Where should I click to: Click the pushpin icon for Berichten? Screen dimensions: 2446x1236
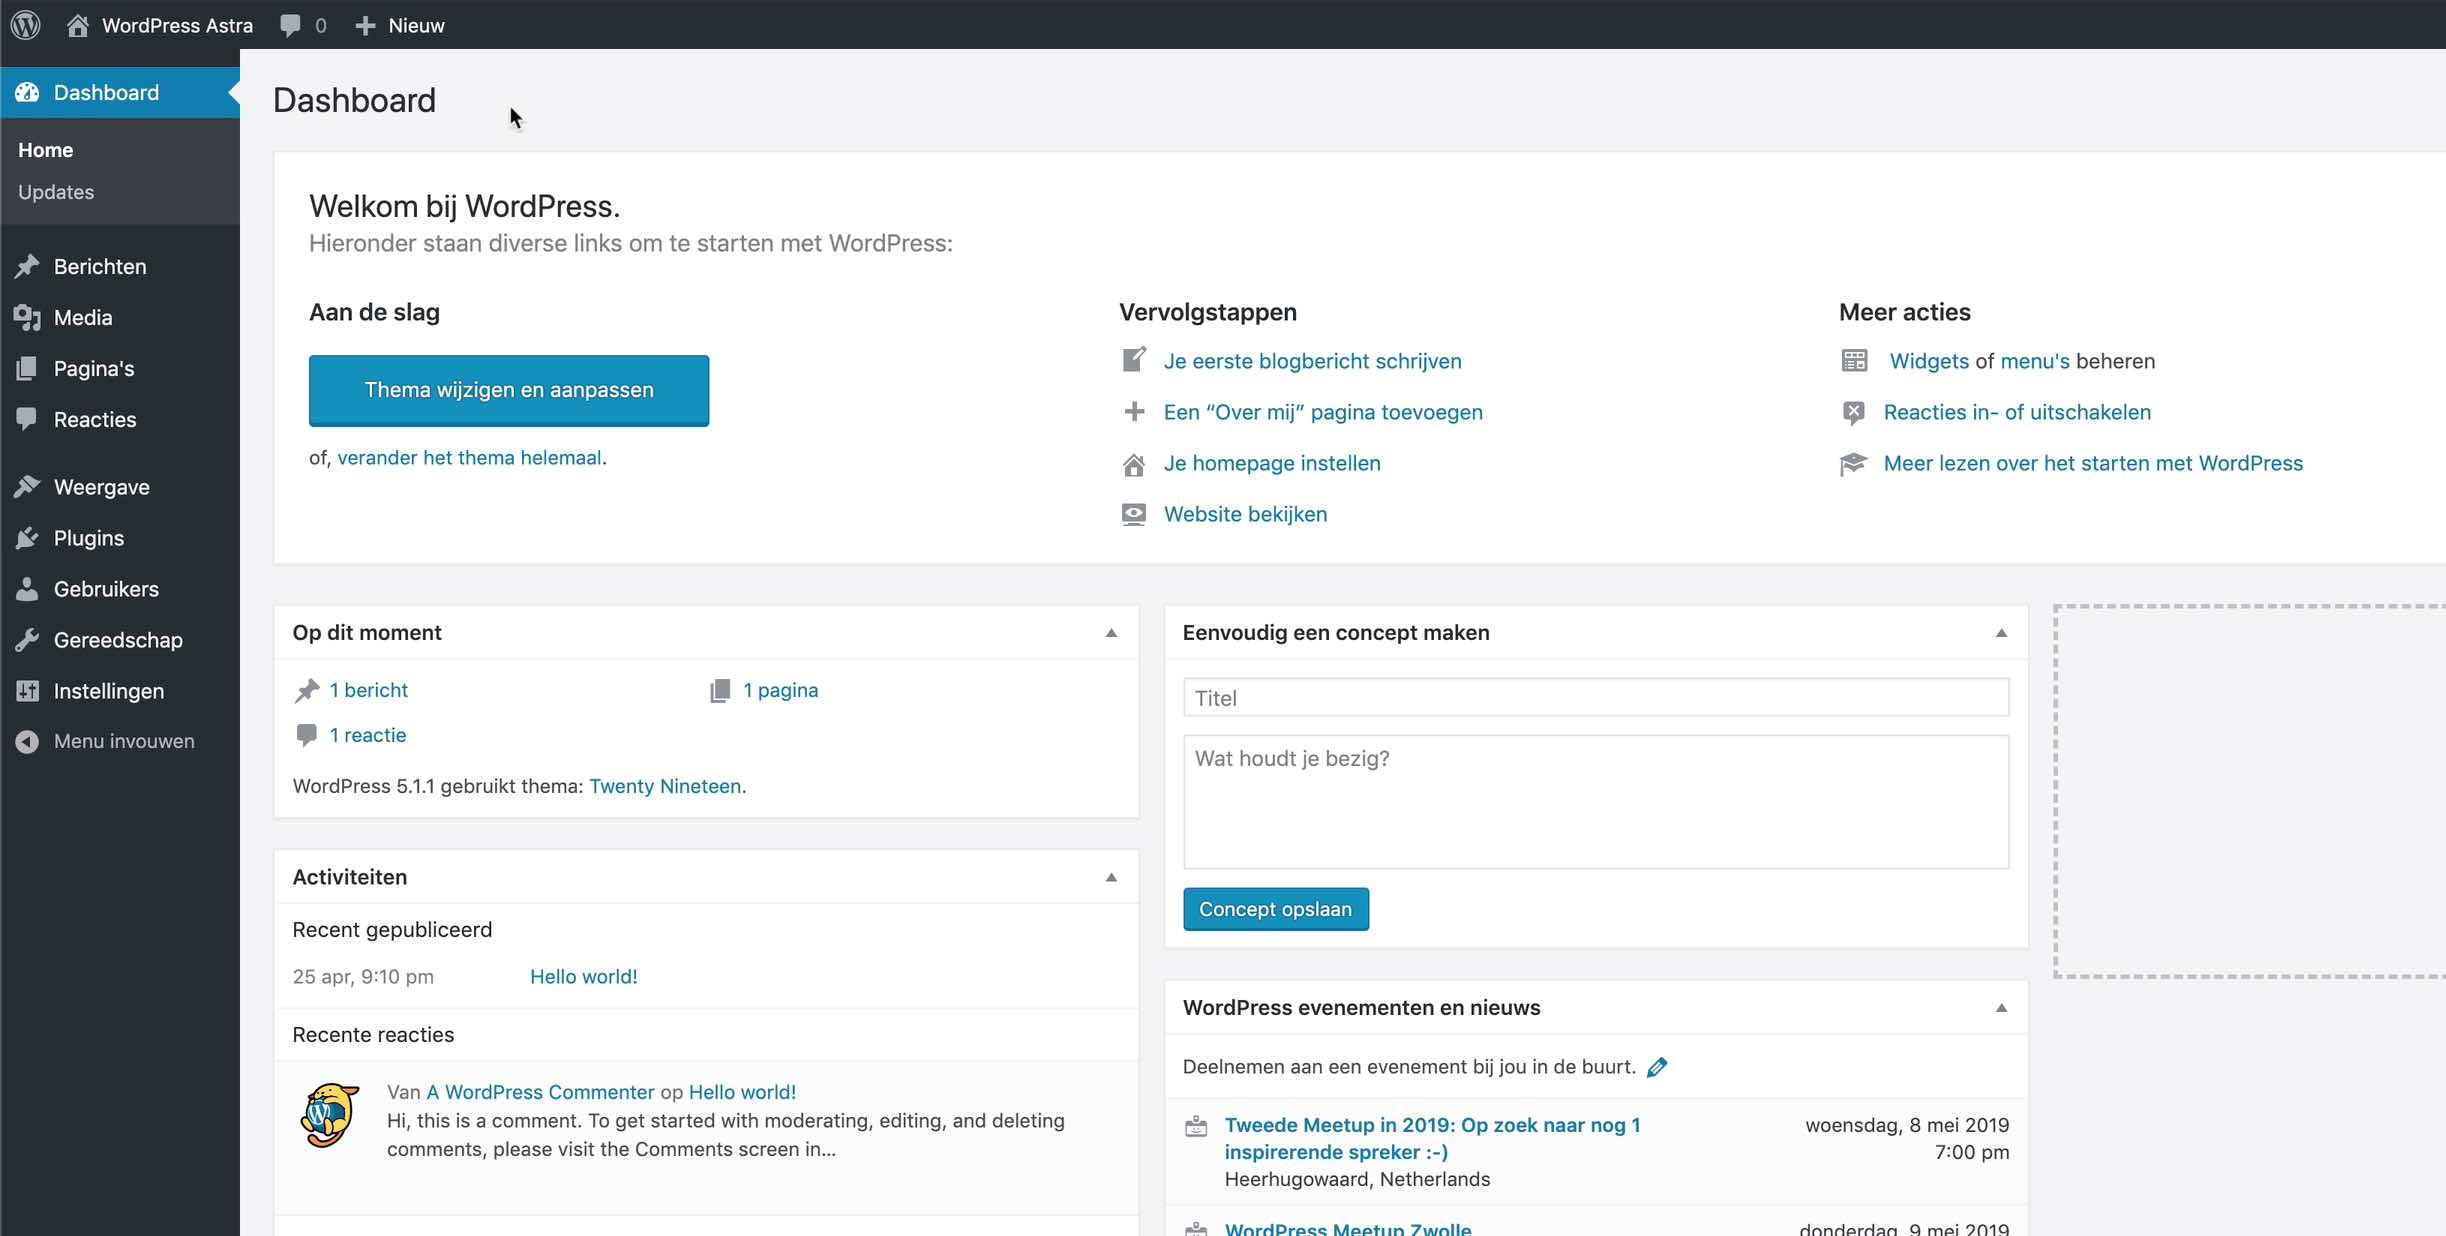(x=27, y=266)
